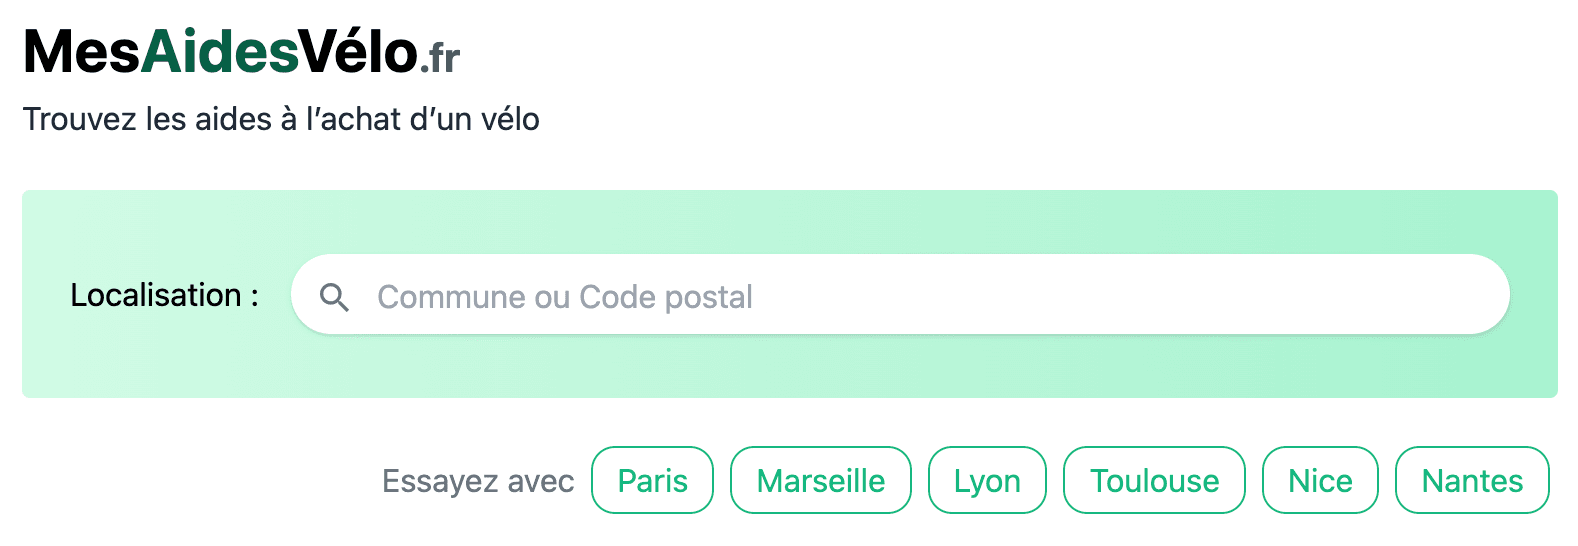Click 'Code postal' in the placeholder text

[666, 297]
